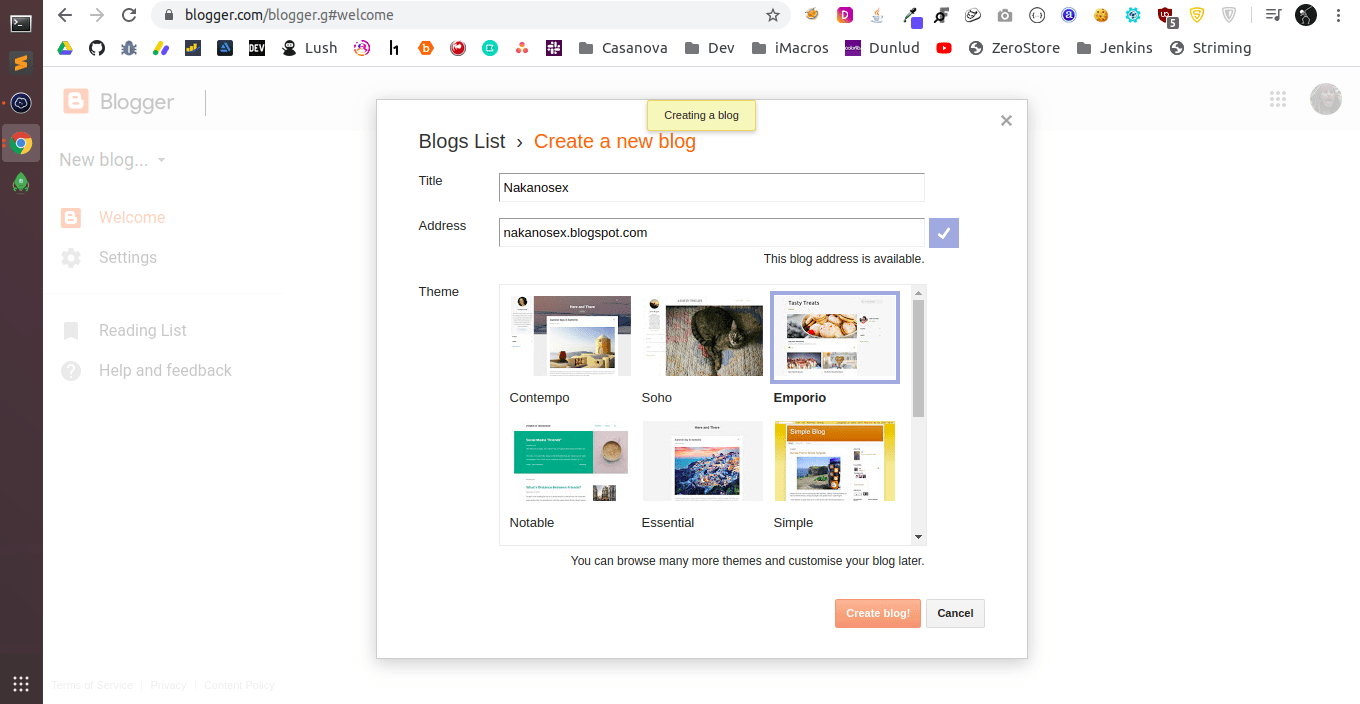Image resolution: width=1360 pixels, height=704 pixels.
Task: Open Settings in the Blogger sidebar
Action: click(128, 257)
